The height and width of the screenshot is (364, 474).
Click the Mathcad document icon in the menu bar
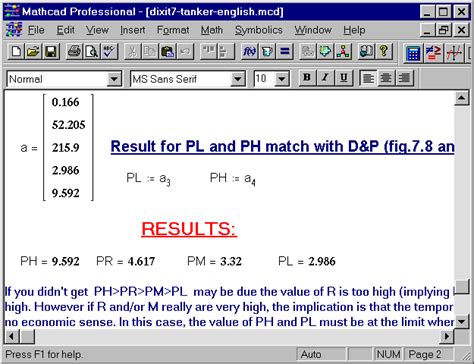[14, 30]
